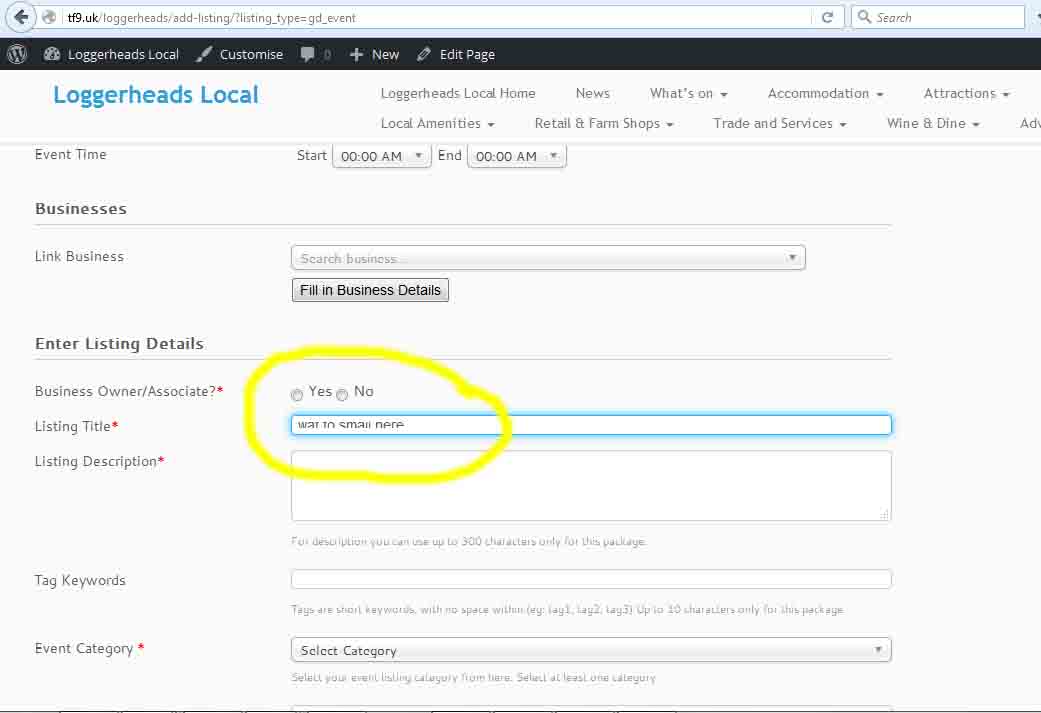Viewport: 1041px width, 713px height.
Task: Click into the Listing Description text area
Action: 590,485
